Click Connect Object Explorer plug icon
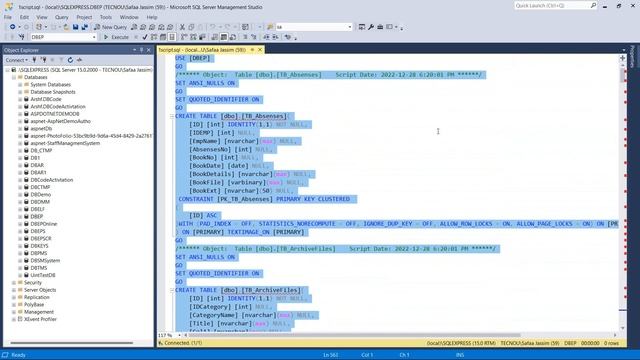The image size is (640, 360). point(34,60)
